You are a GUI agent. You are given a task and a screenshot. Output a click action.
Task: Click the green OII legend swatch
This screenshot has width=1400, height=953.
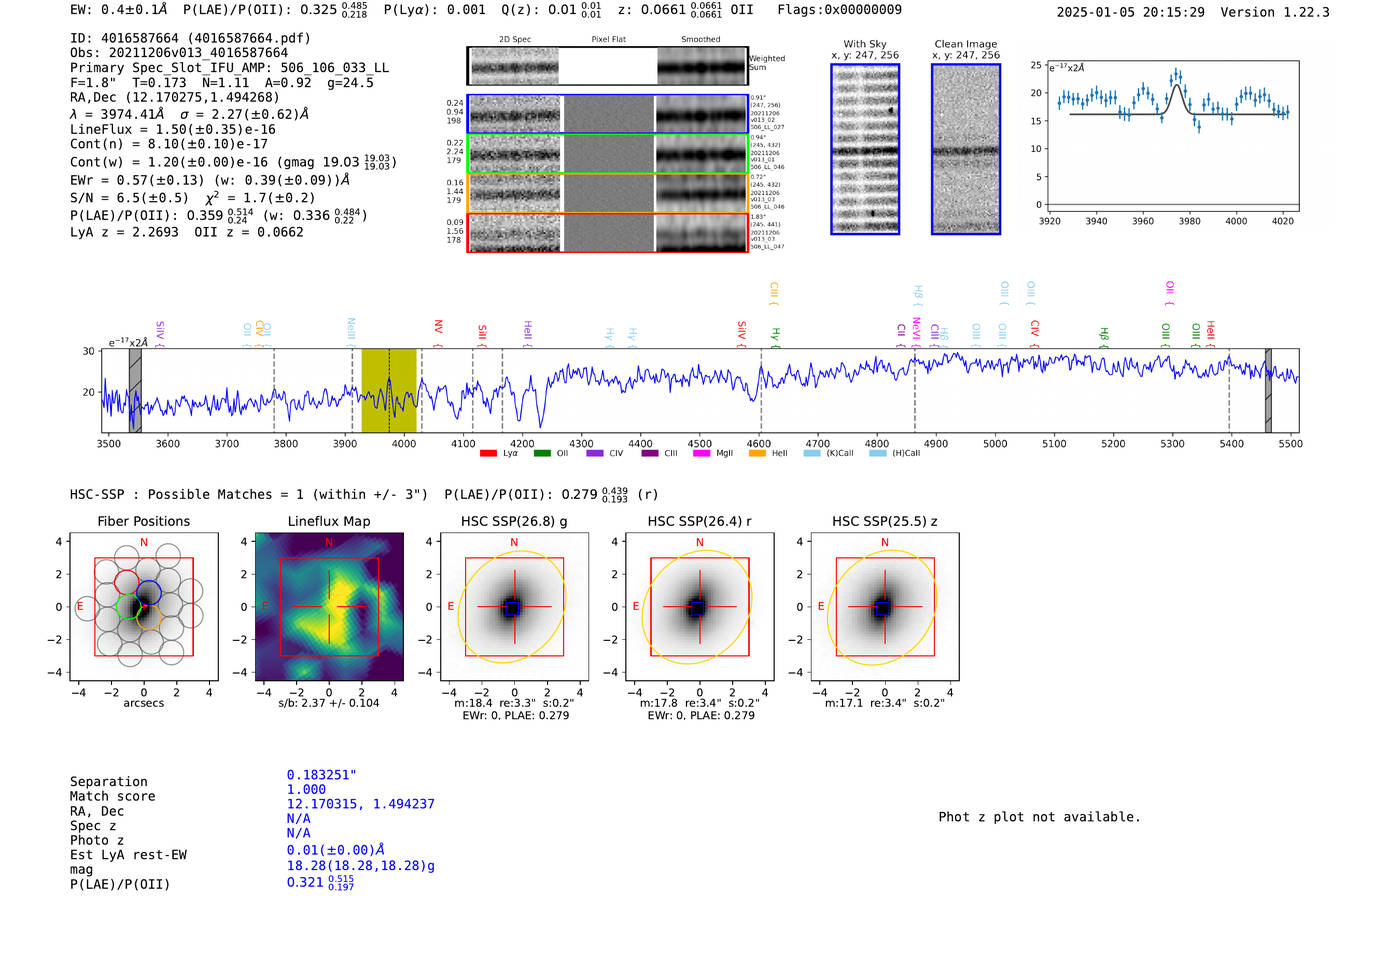point(542,453)
